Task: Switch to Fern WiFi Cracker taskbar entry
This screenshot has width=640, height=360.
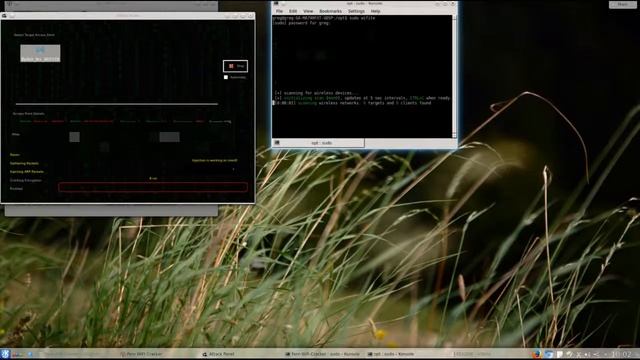Action: (x=141, y=354)
